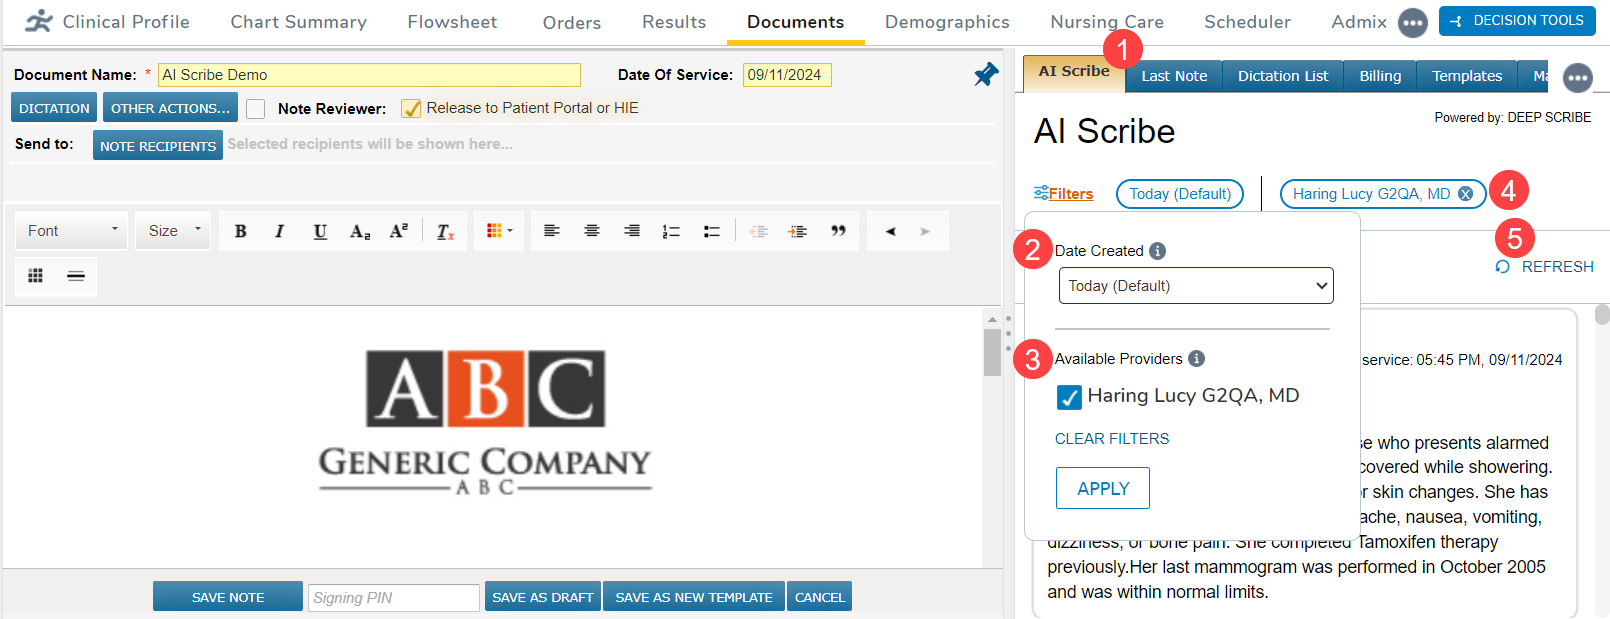Open the Dictation List tab

point(1282,76)
